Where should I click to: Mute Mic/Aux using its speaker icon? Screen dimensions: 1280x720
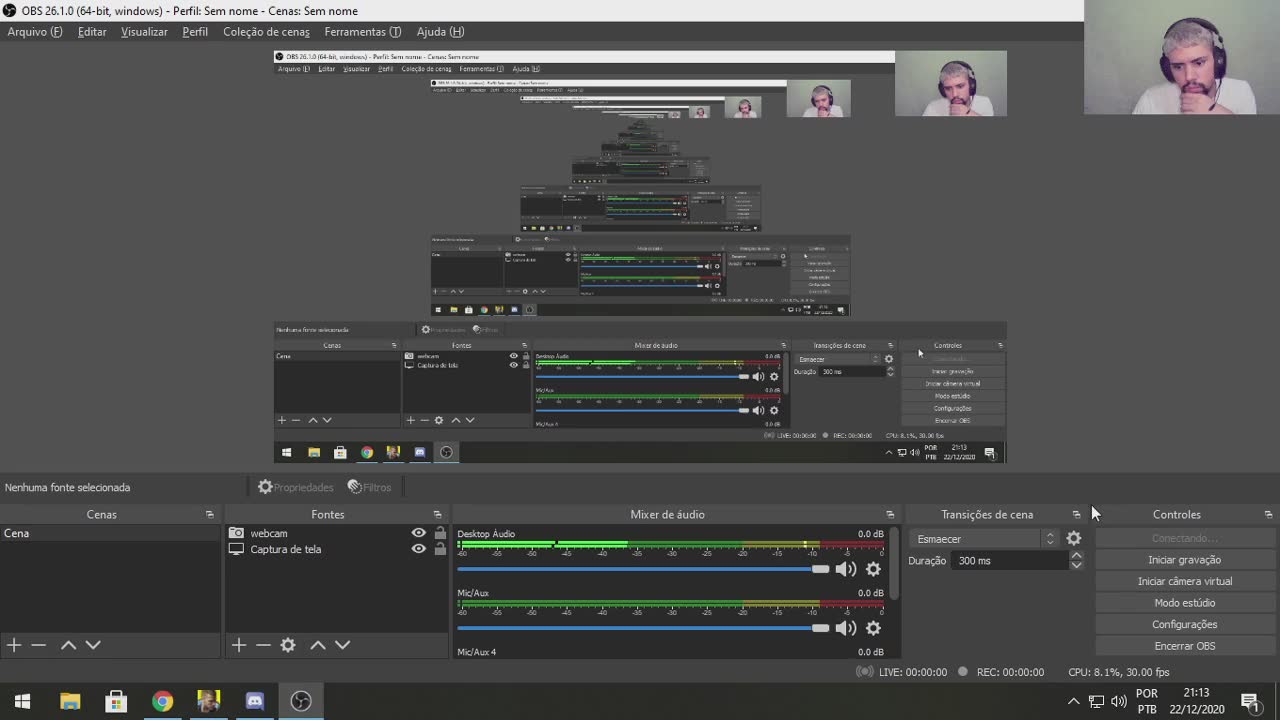(x=845, y=627)
